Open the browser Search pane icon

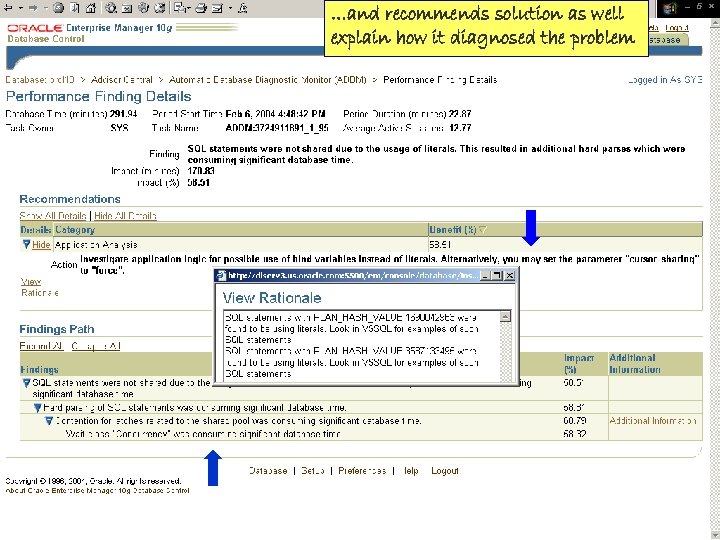click(x=111, y=8)
